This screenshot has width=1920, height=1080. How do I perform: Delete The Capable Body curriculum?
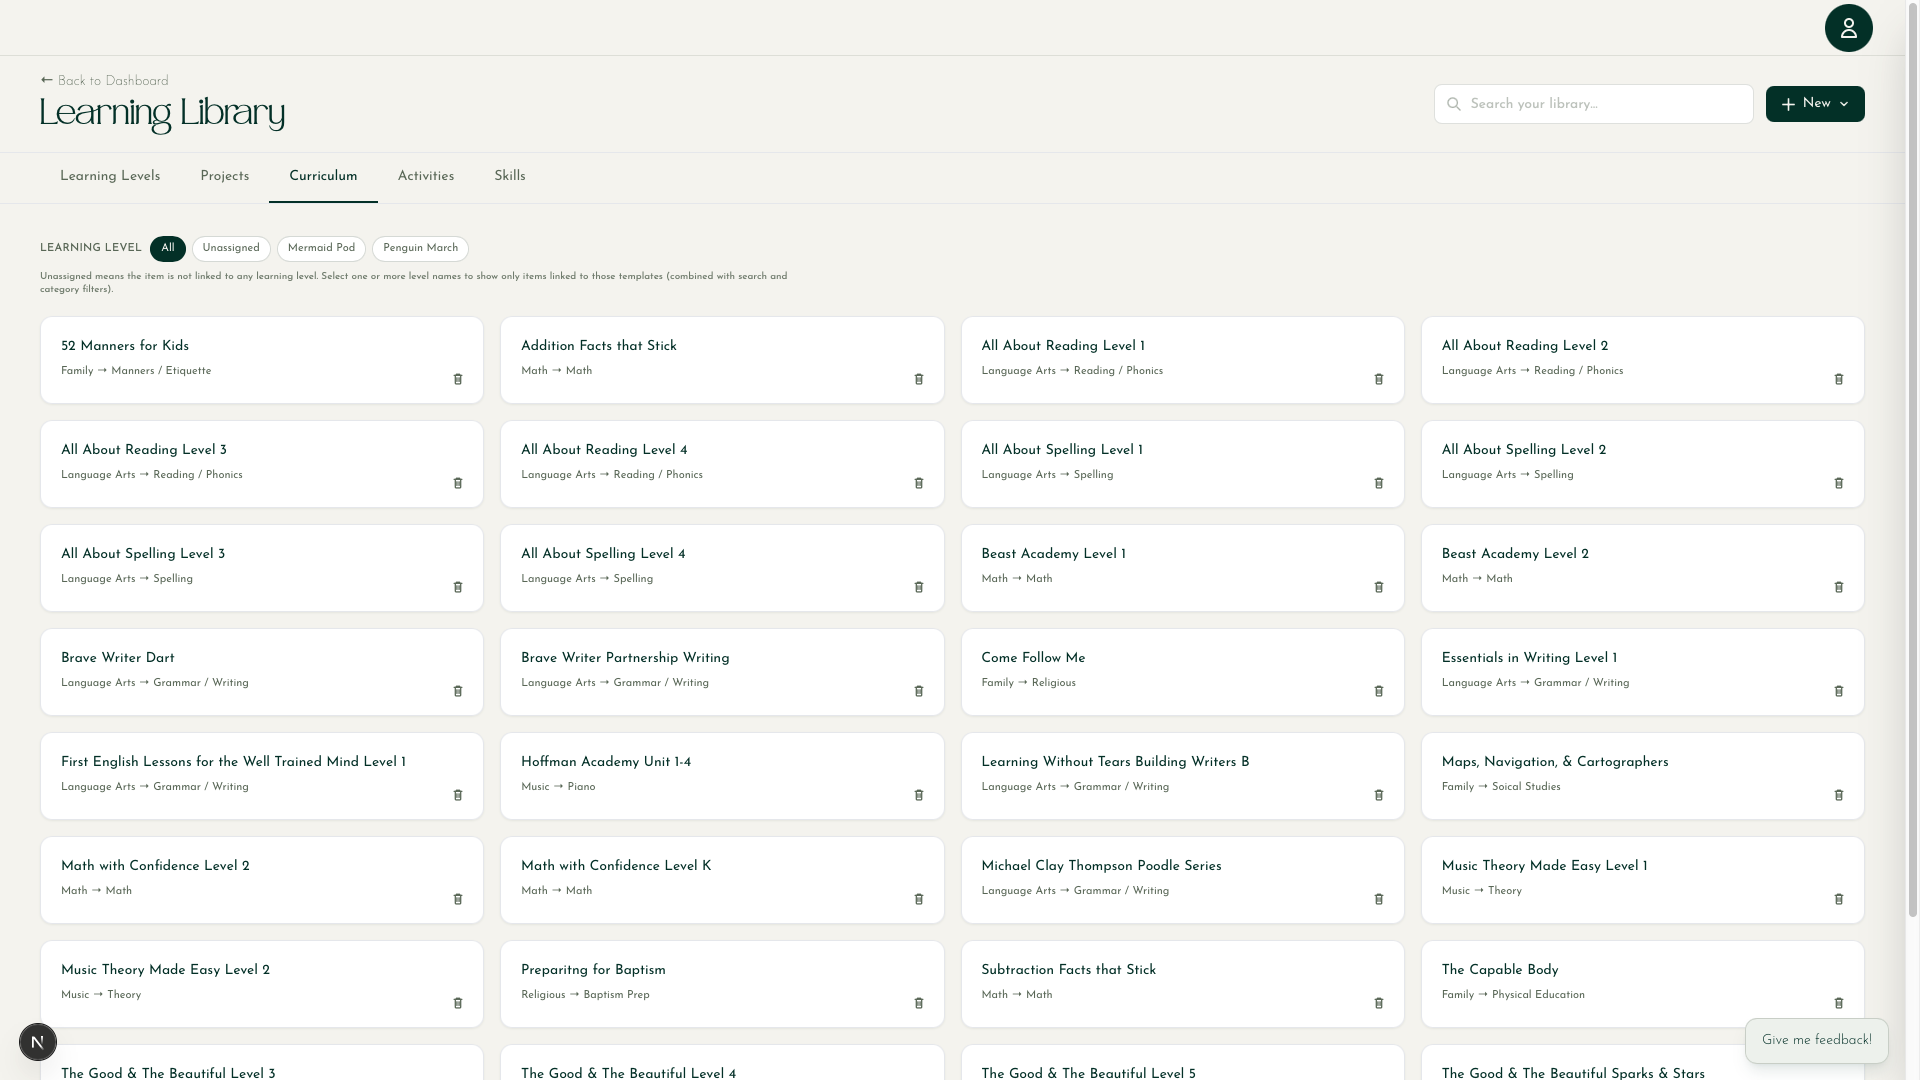pyautogui.click(x=1839, y=1003)
